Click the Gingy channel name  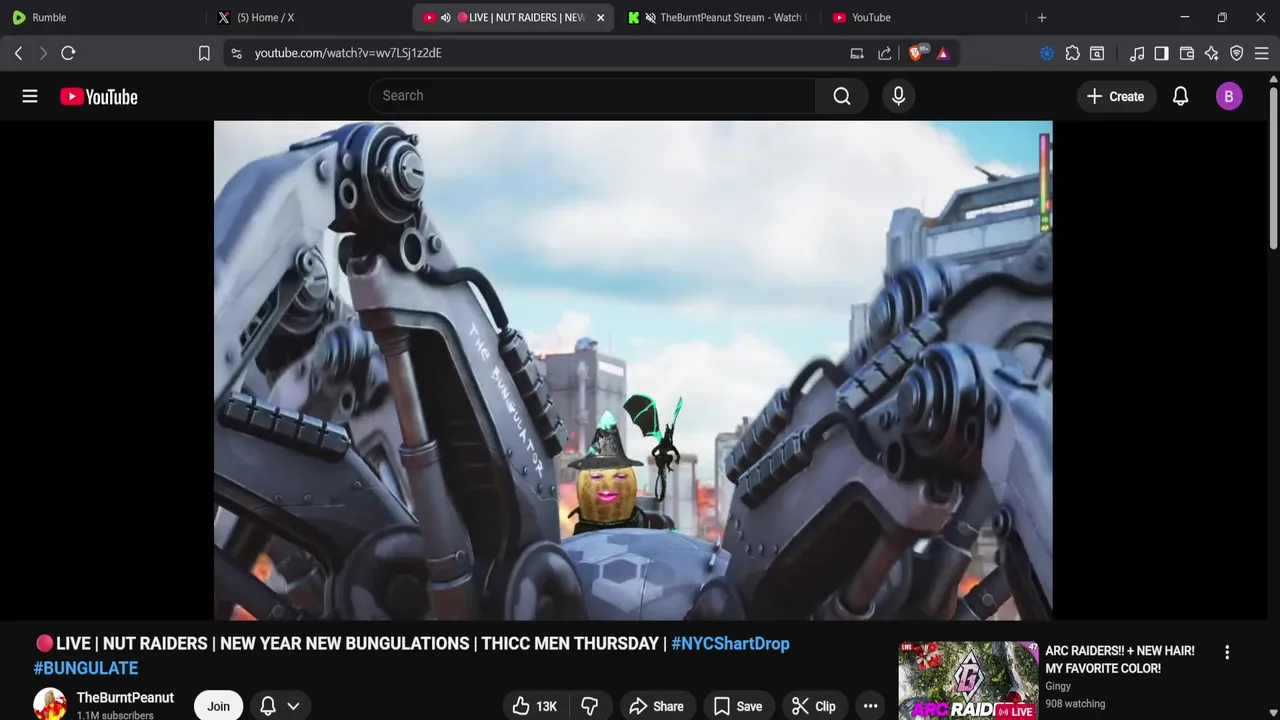click(1058, 686)
